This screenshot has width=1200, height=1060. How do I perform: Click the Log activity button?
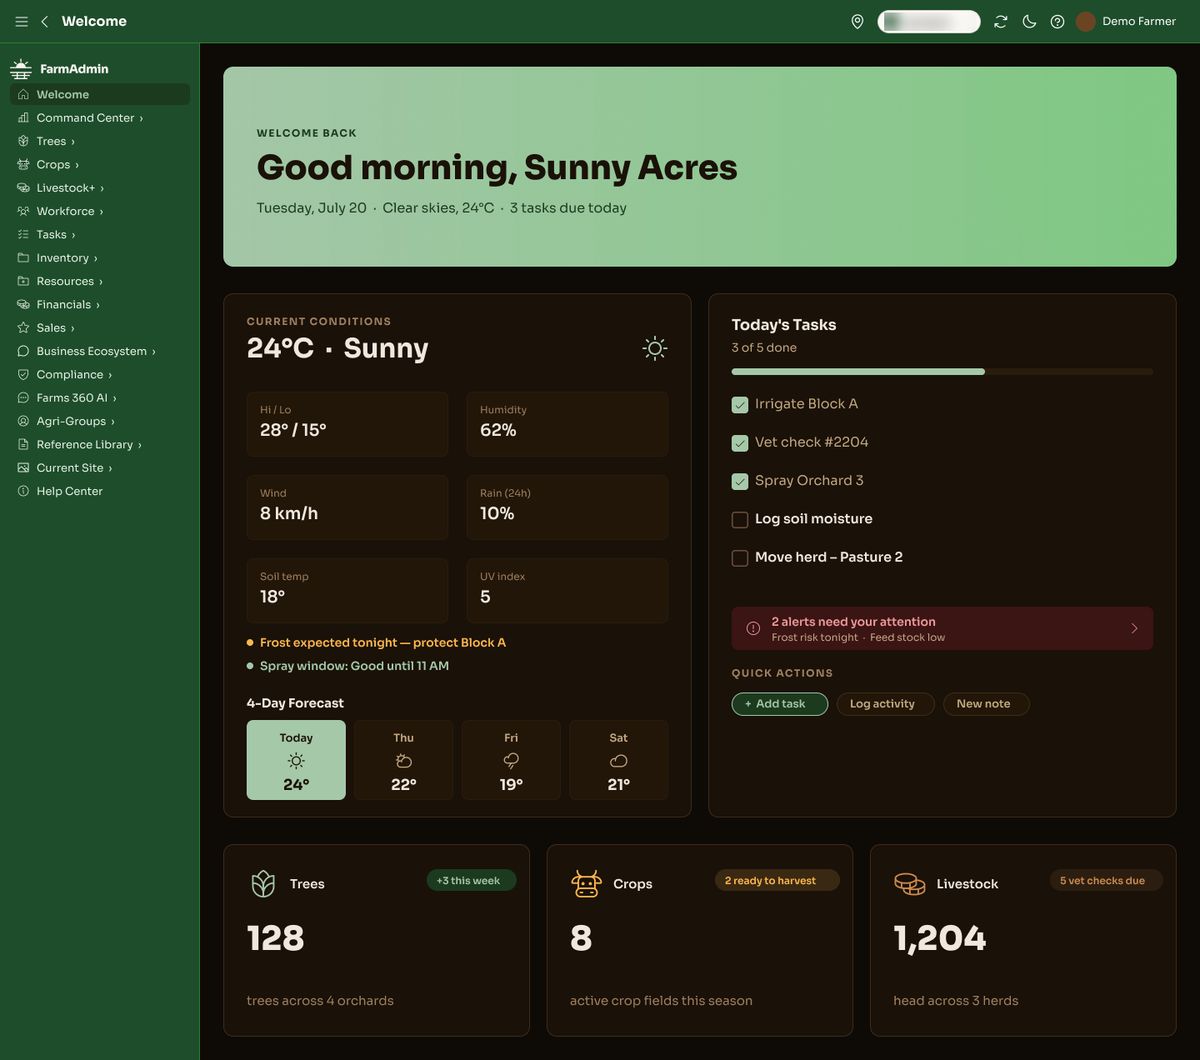click(885, 704)
